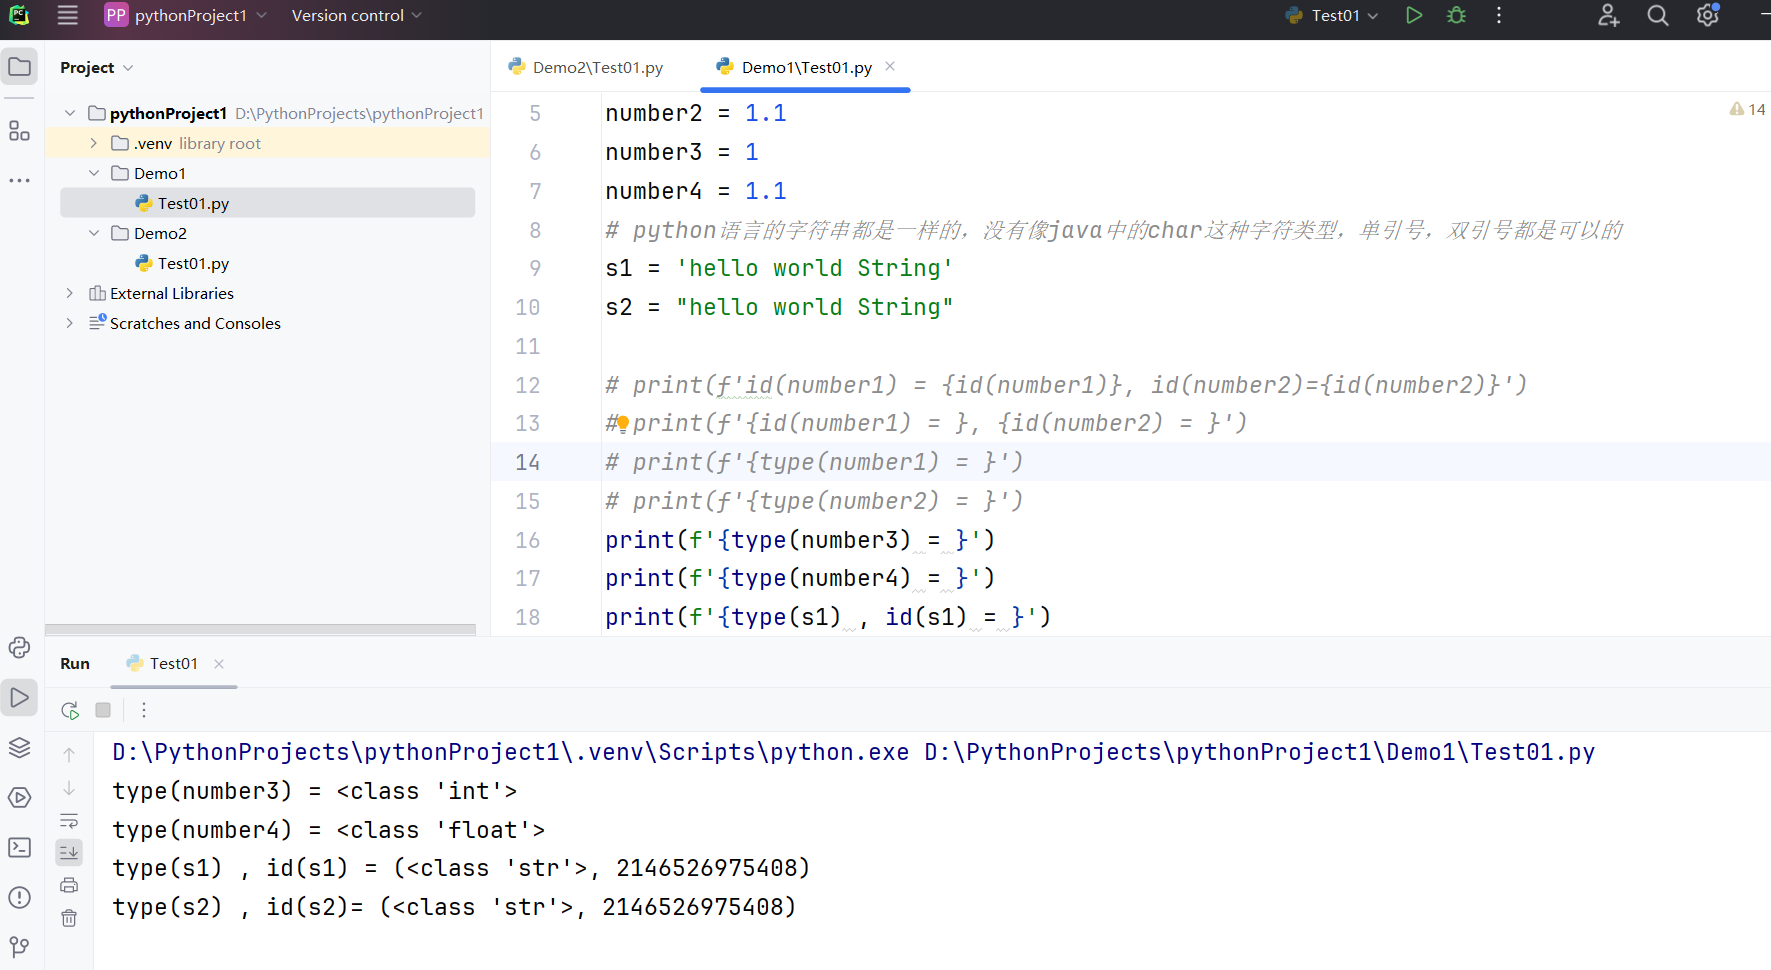
Task: Run the current file with the green arrow
Action: tap(1413, 15)
